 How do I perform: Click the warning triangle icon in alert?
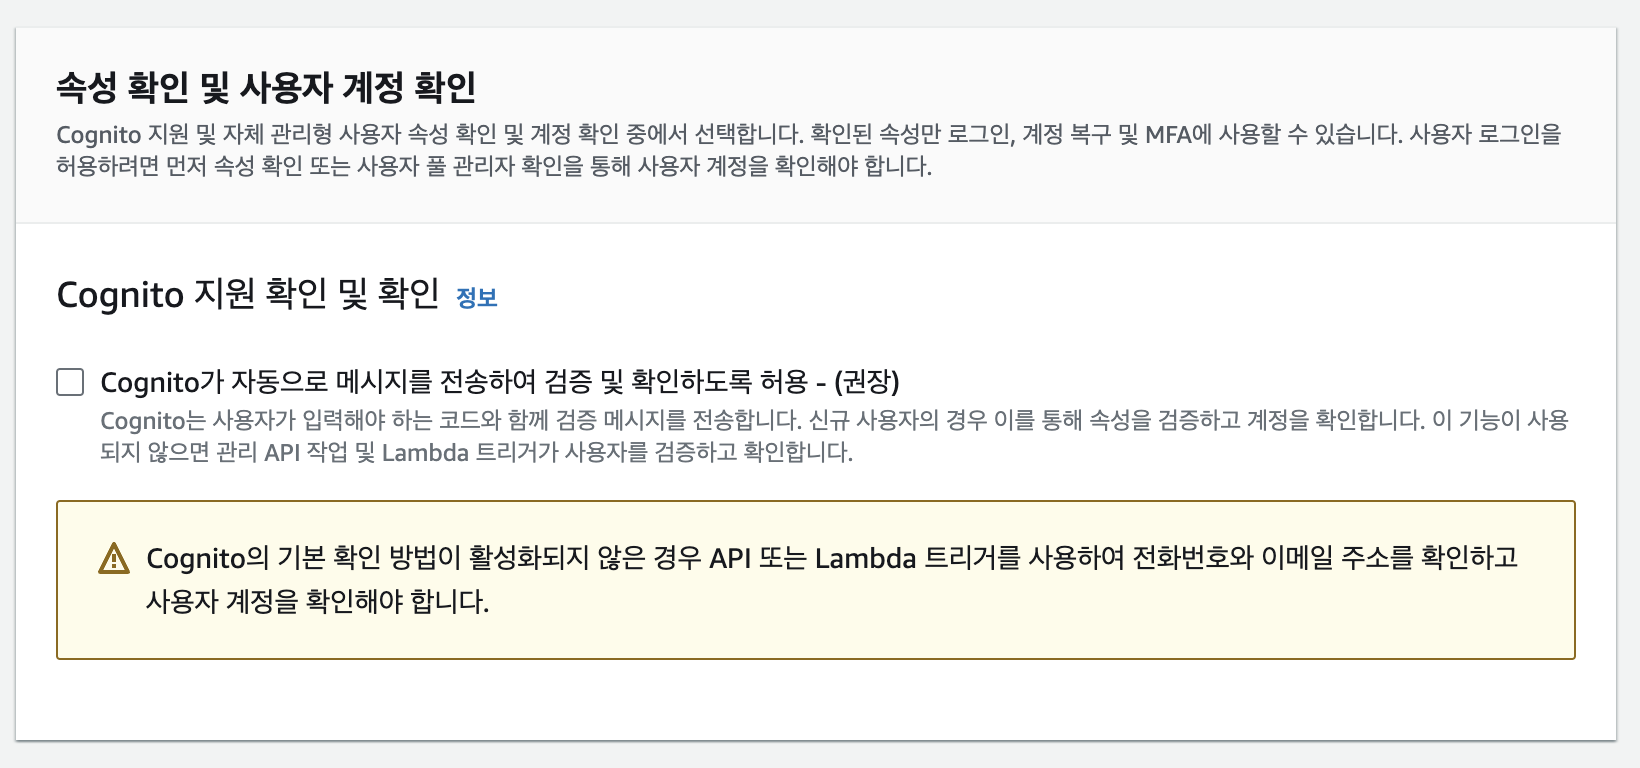click(x=114, y=559)
